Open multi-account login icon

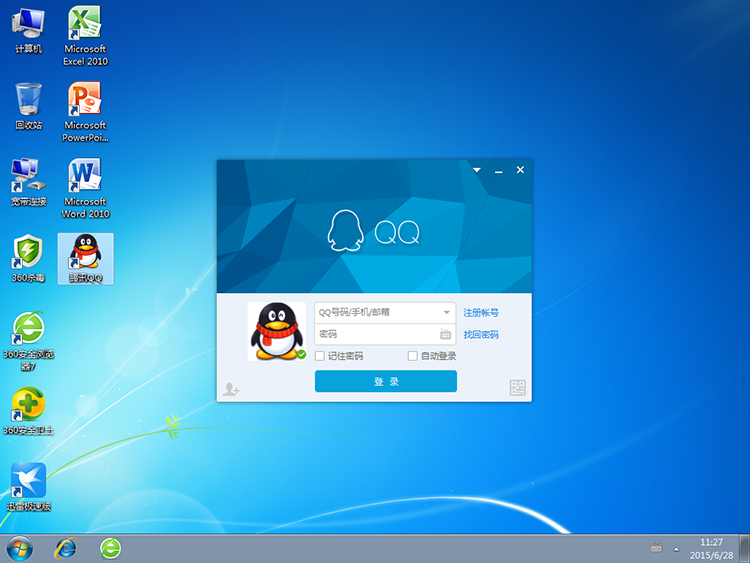point(231,389)
